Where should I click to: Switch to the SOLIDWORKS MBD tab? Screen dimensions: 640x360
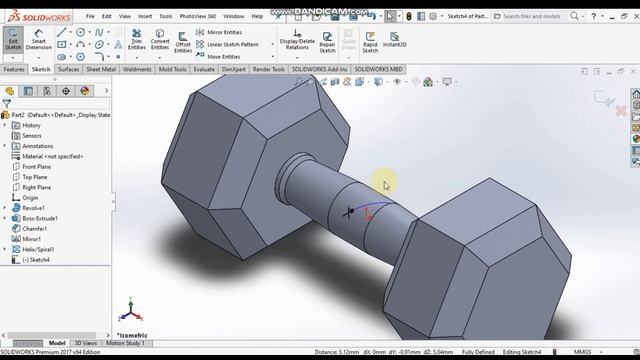point(378,69)
